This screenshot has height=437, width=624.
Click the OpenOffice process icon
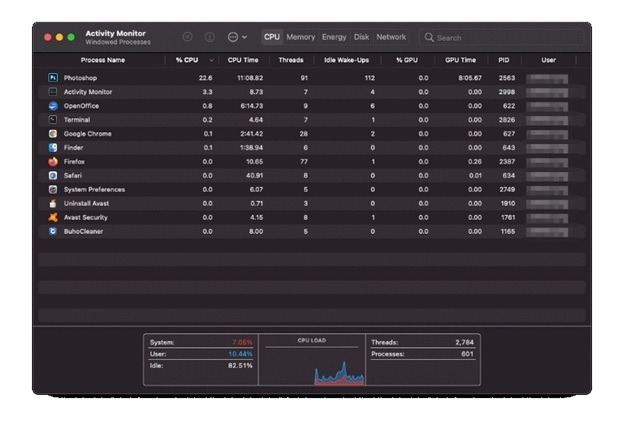53,106
